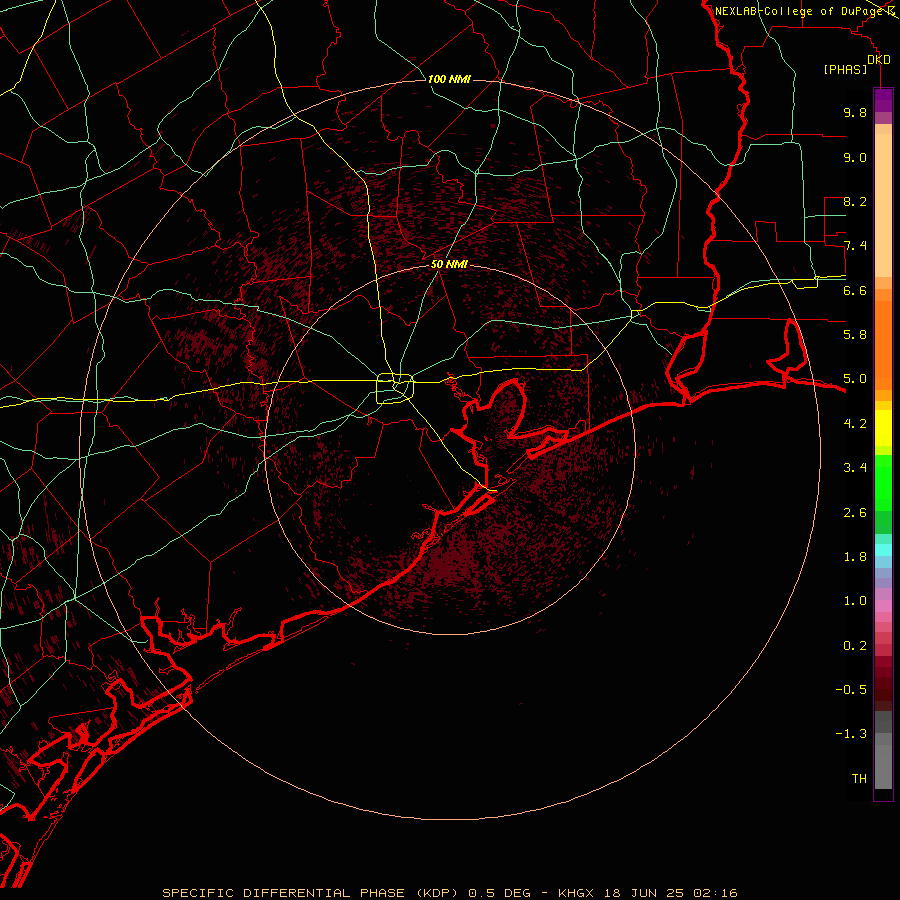Viewport: 900px width, 900px height.
Task: Click the 18 JUN 25 date text
Action: [645, 893]
